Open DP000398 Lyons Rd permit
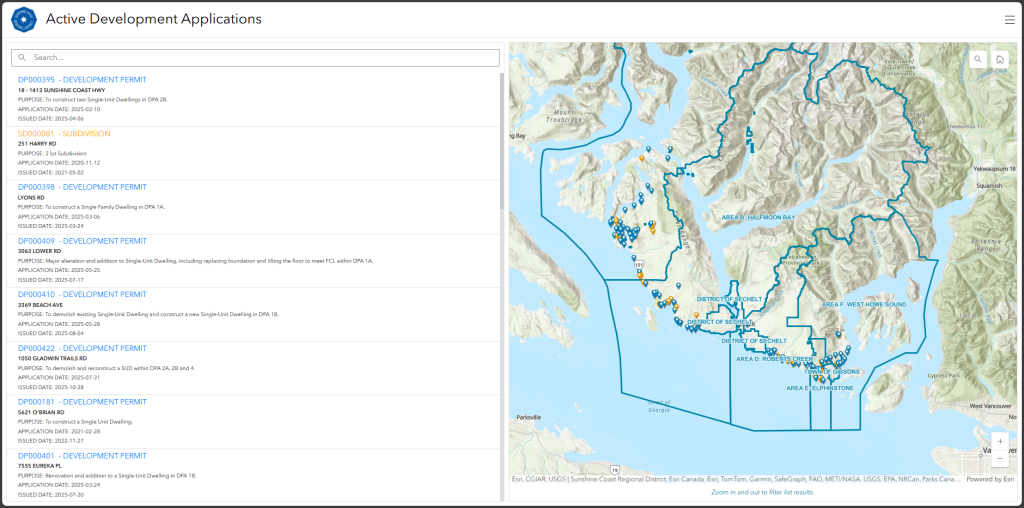 tap(82, 187)
